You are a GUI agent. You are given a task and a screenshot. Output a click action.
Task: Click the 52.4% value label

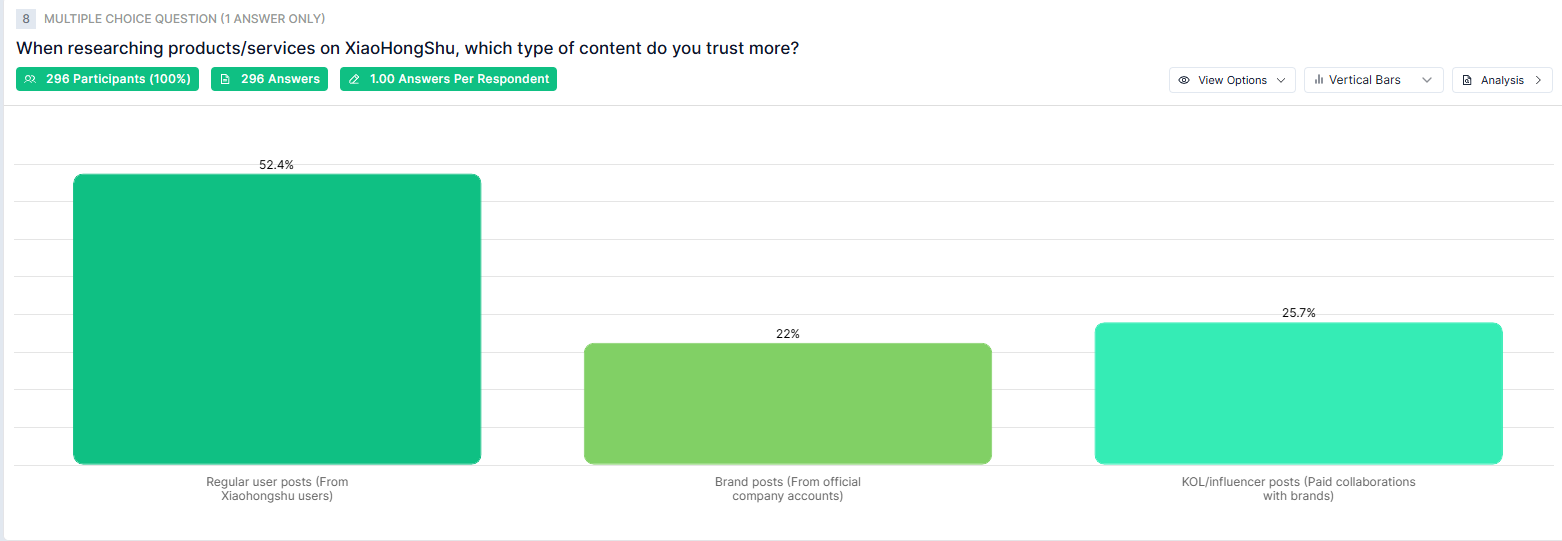click(276, 165)
